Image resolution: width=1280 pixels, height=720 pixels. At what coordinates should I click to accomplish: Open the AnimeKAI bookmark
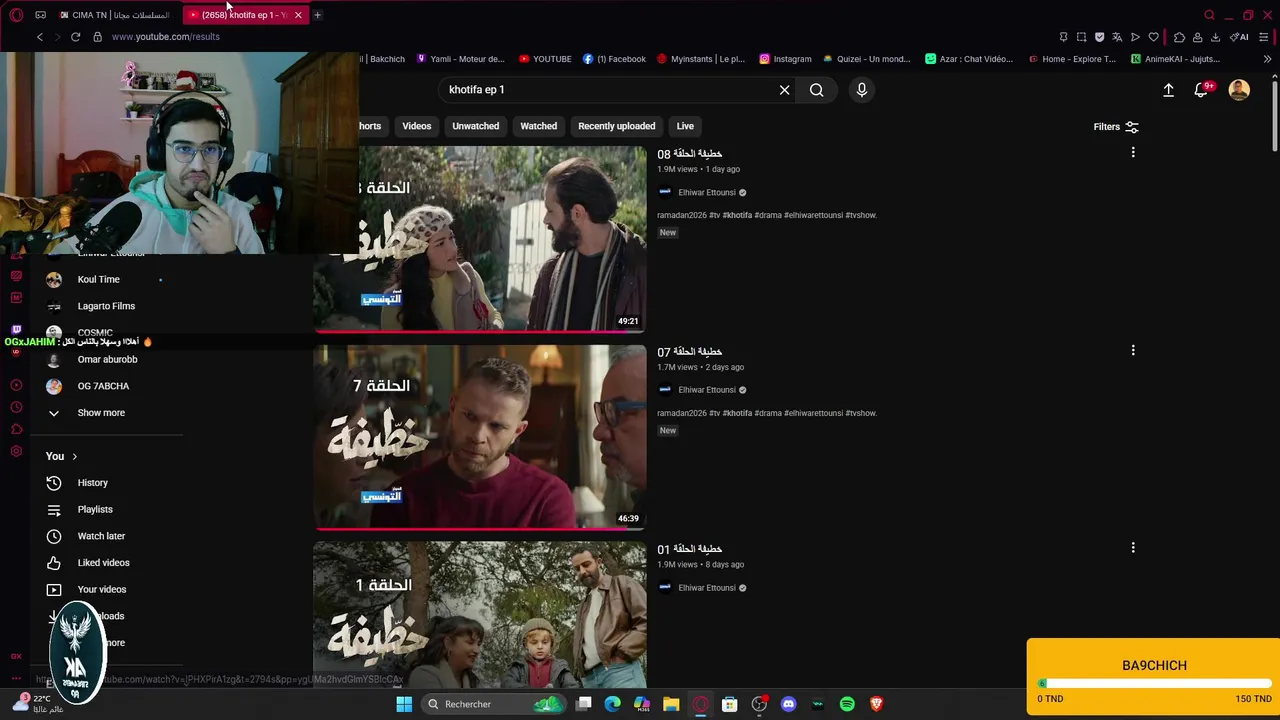pyautogui.click(x=1175, y=59)
